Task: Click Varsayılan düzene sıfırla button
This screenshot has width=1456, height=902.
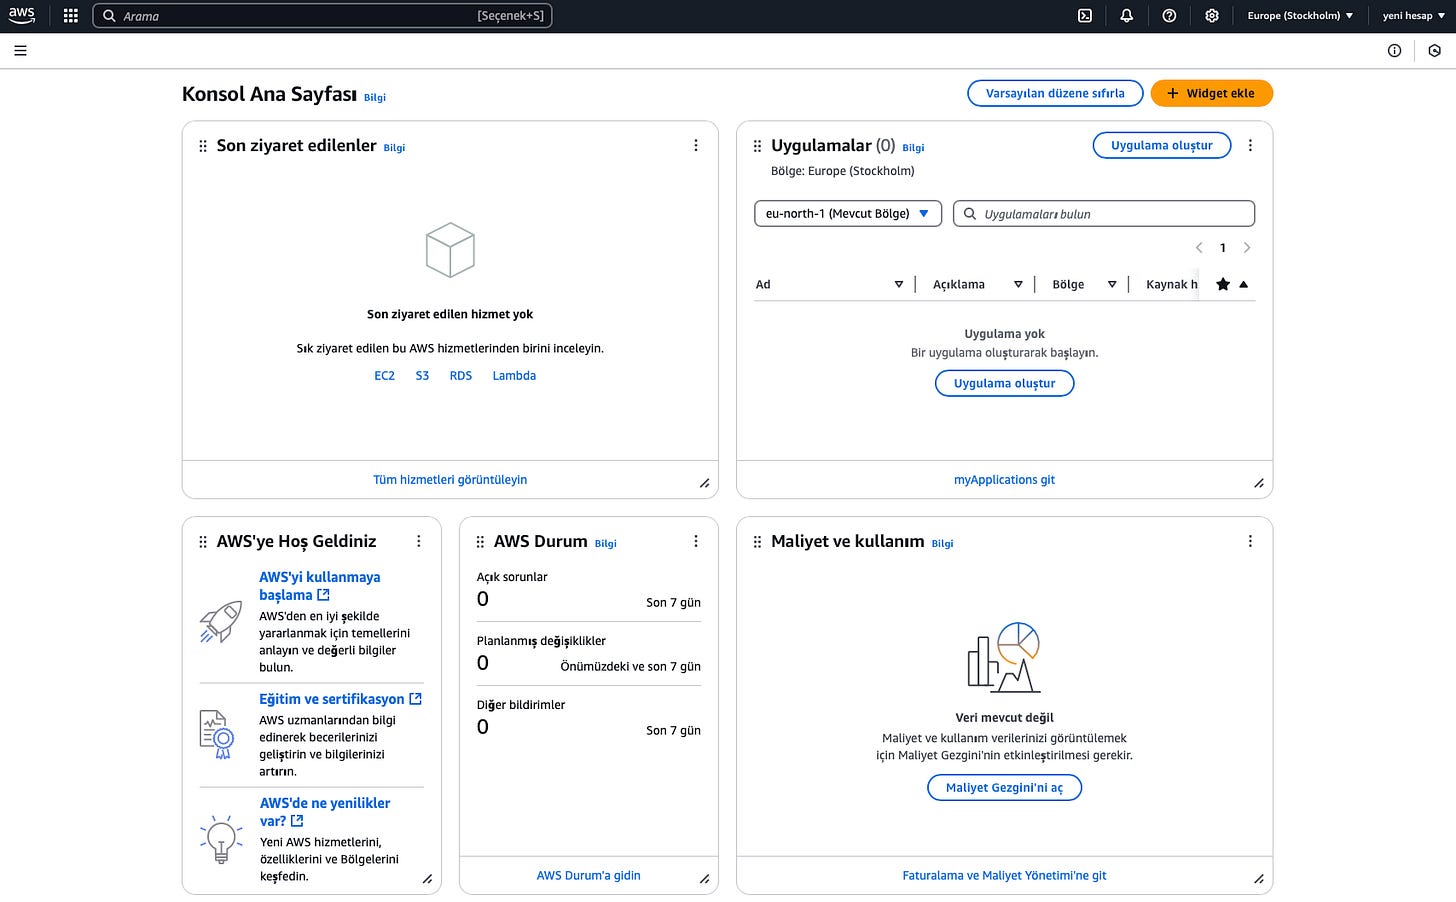Action: (x=1055, y=93)
